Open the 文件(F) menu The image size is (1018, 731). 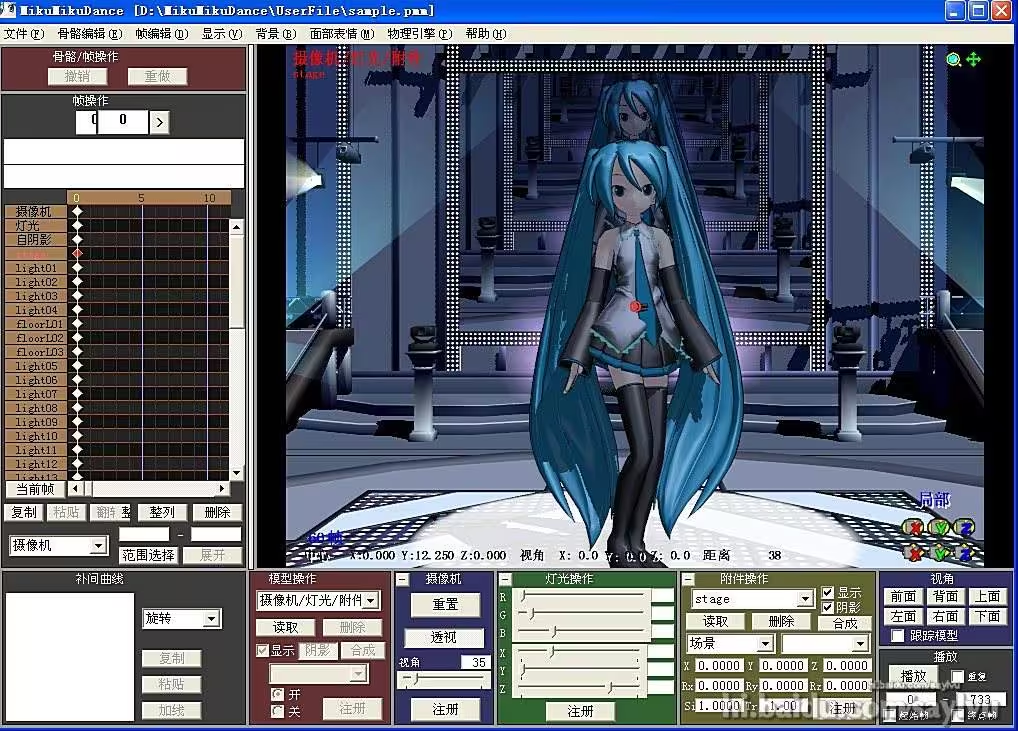click(24, 33)
